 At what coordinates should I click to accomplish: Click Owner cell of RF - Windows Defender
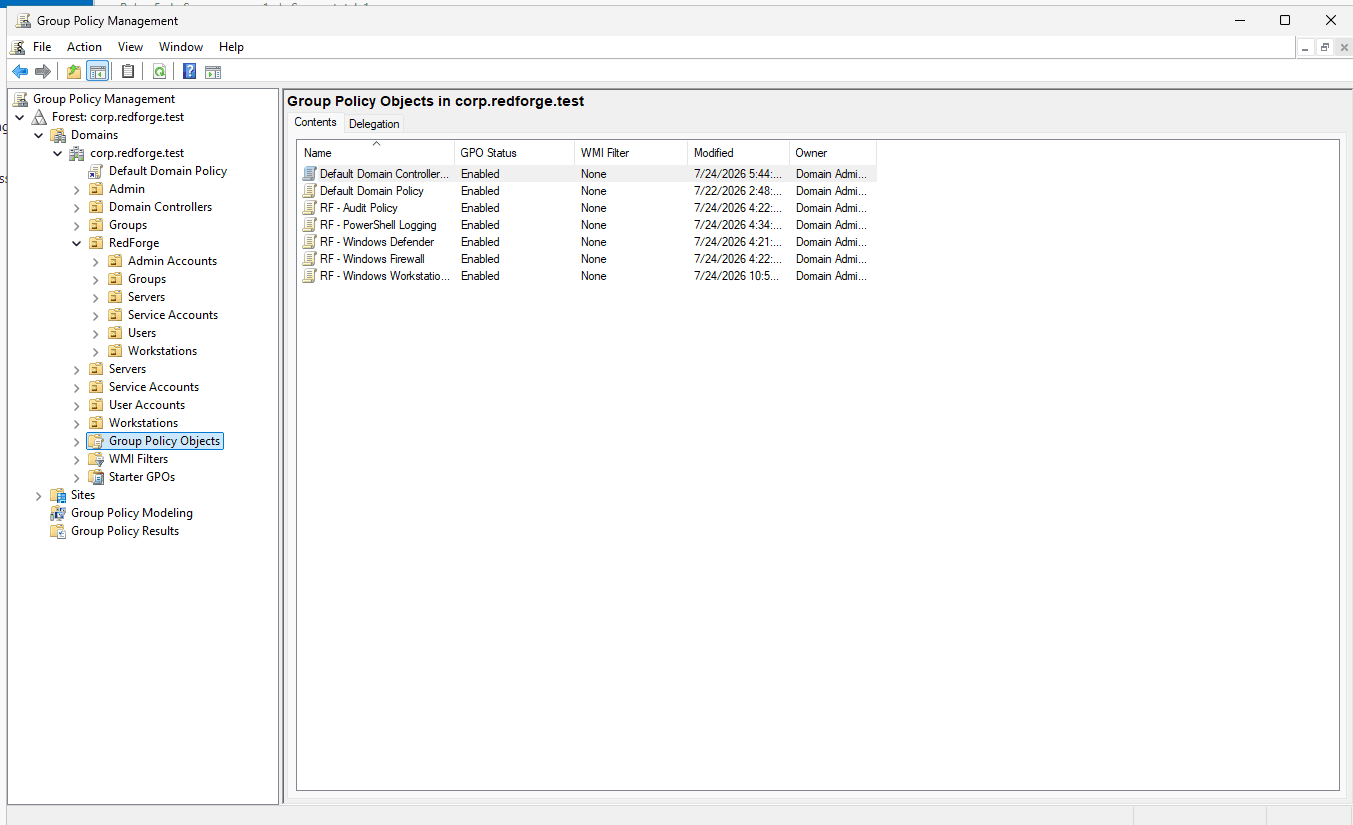pyautogui.click(x=831, y=242)
